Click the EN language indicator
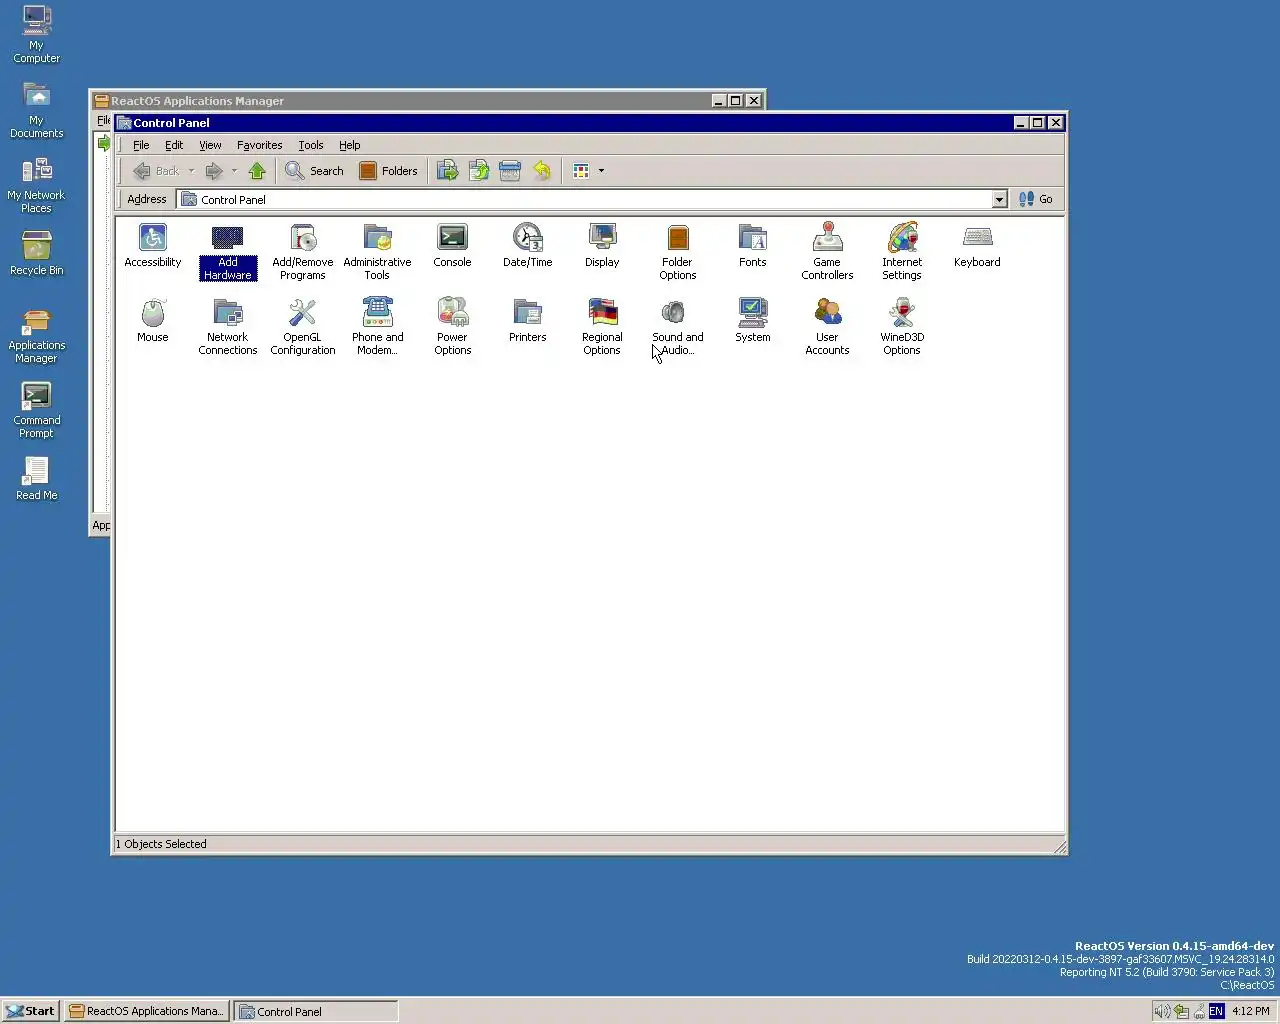The width and height of the screenshot is (1280, 1024). click(x=1216, y=1011)
